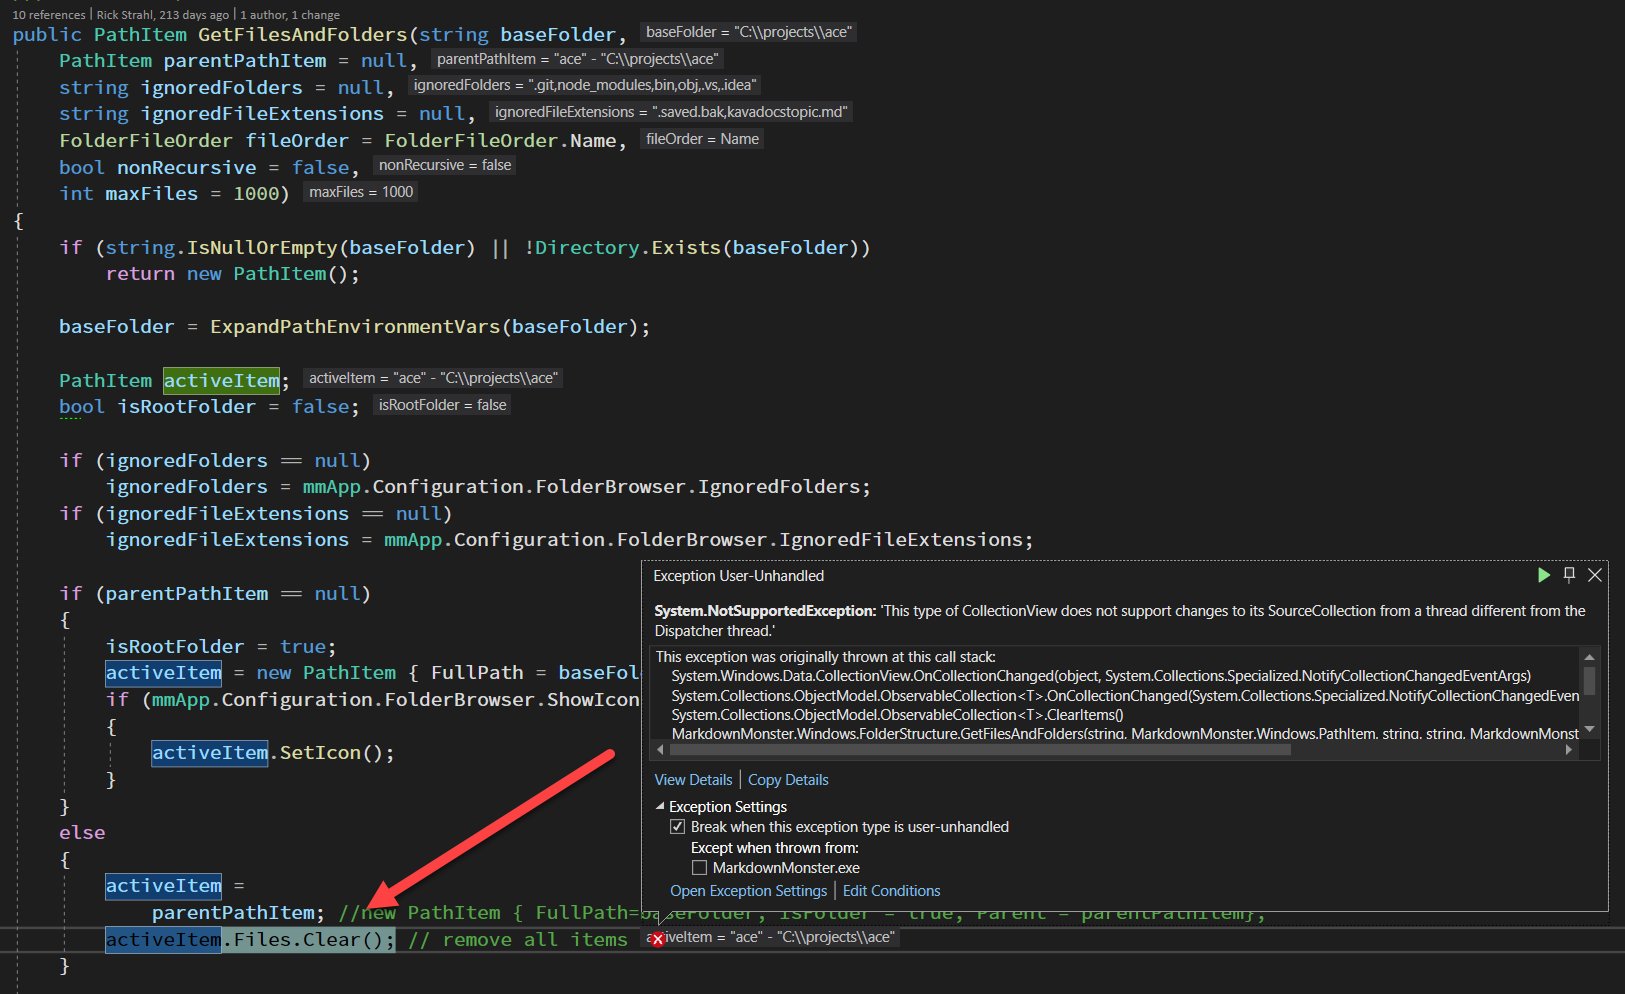Click the CollectionView.OnCollectionChanged stack line
1625x994 pixels.
click(1101, 676)
